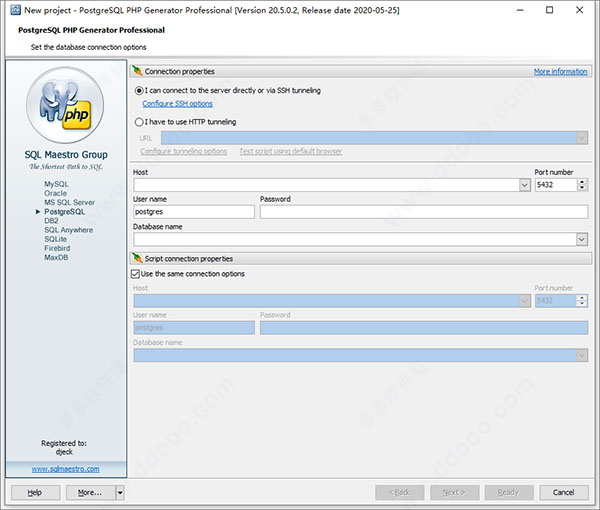This screenshot has height=510, width=600.
Task: Open Configure SSH options link
Action: [178, 104]
